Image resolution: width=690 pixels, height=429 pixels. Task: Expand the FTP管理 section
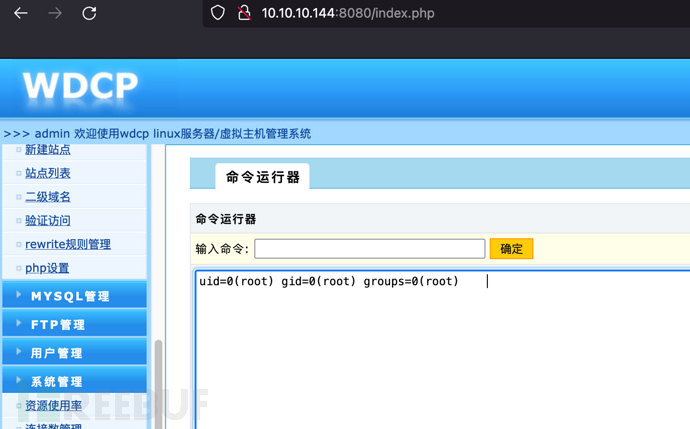click(x=74, y=324)
